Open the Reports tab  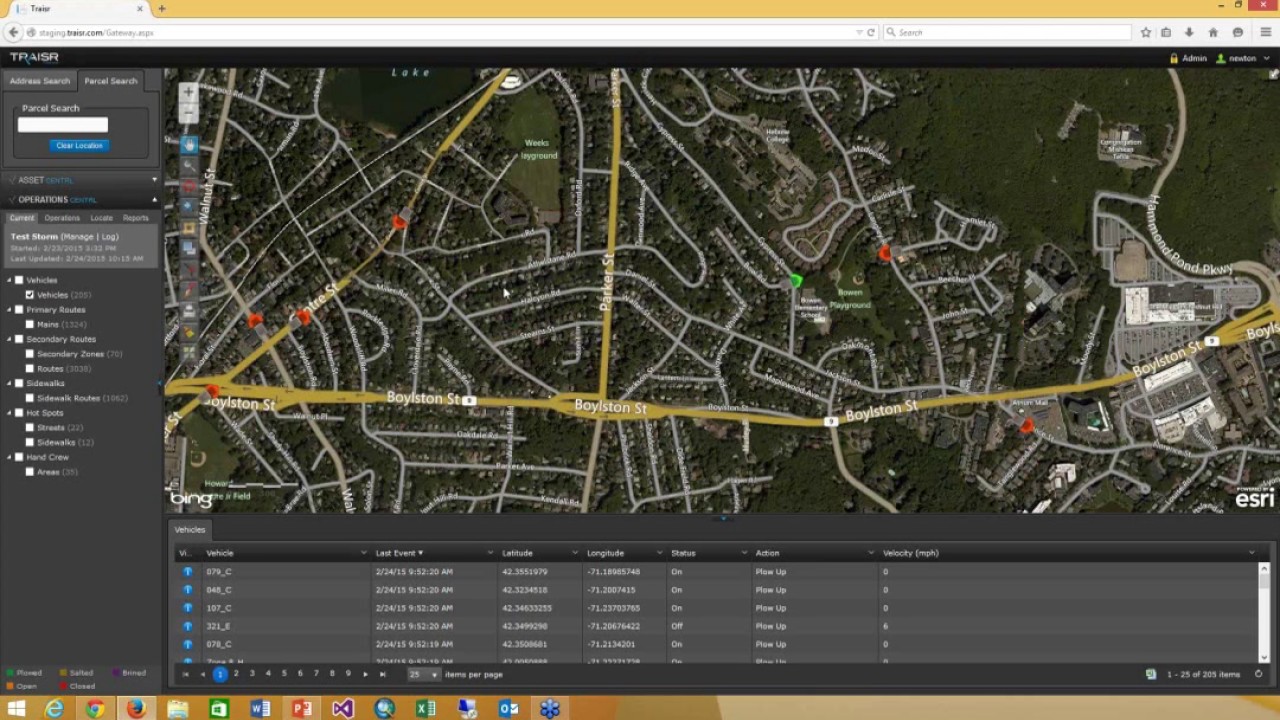coord(136,218)
